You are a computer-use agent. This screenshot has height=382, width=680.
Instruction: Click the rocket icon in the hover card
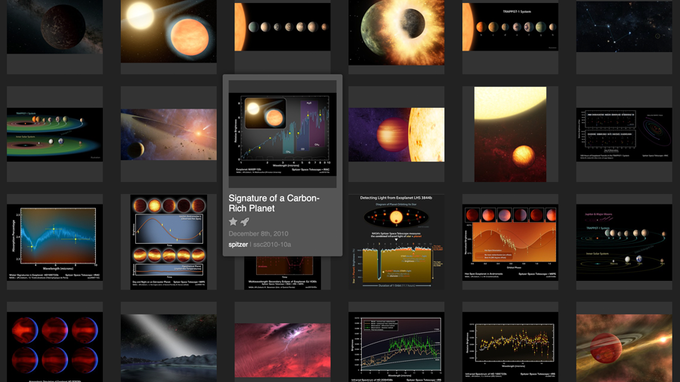(245, 222)
